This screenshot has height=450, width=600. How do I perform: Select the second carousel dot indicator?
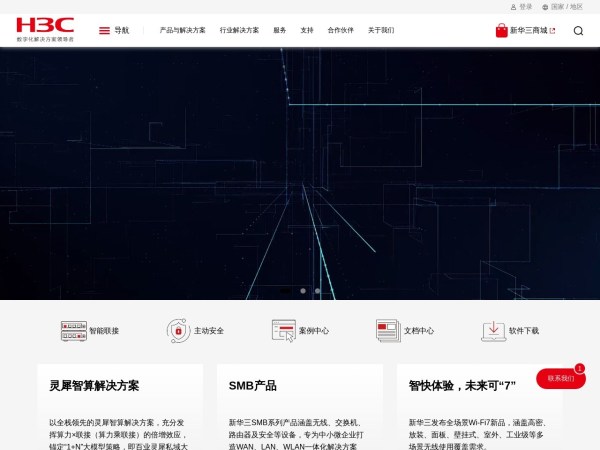tap(318, 291)
